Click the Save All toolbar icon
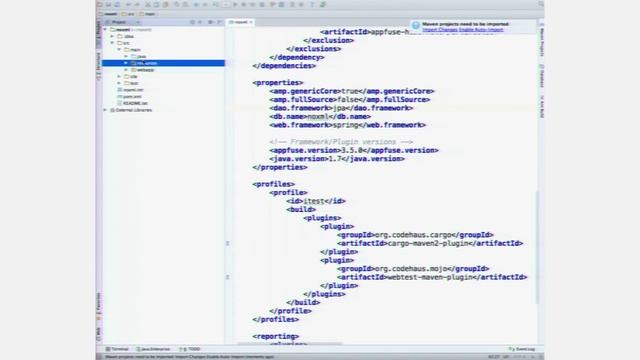 click(109, 4)
